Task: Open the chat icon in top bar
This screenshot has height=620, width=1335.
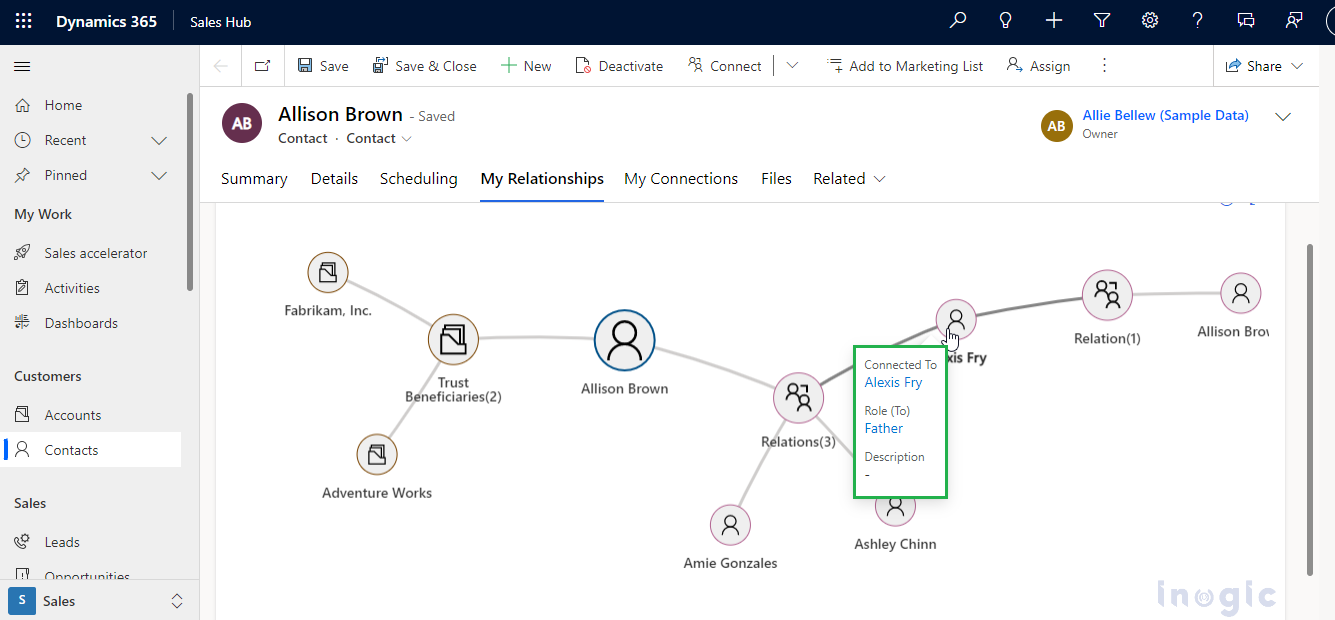Action: pos(1246,21)
